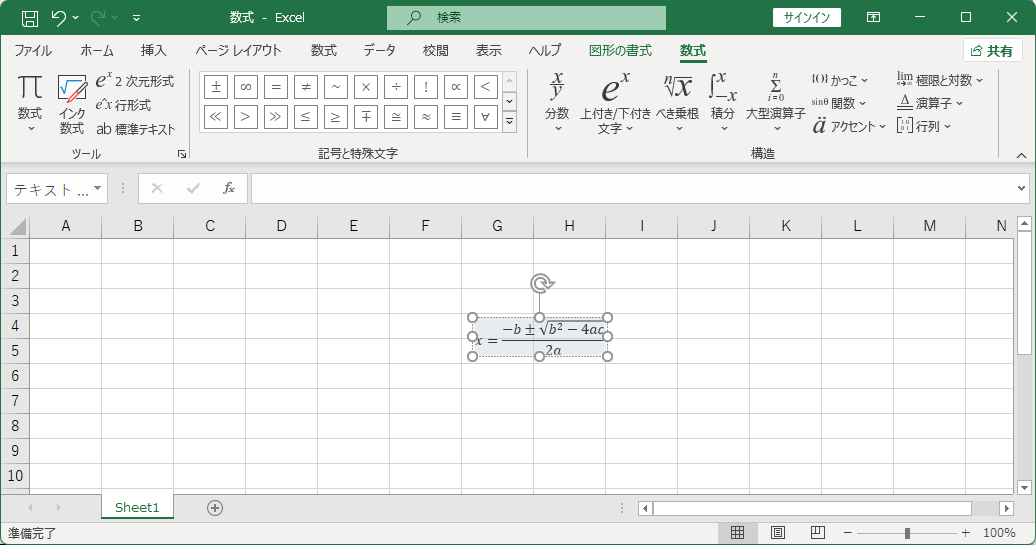Toggle ab 標準テキスト normal text
Viewport: 1036px width, 545px height.
135,129
